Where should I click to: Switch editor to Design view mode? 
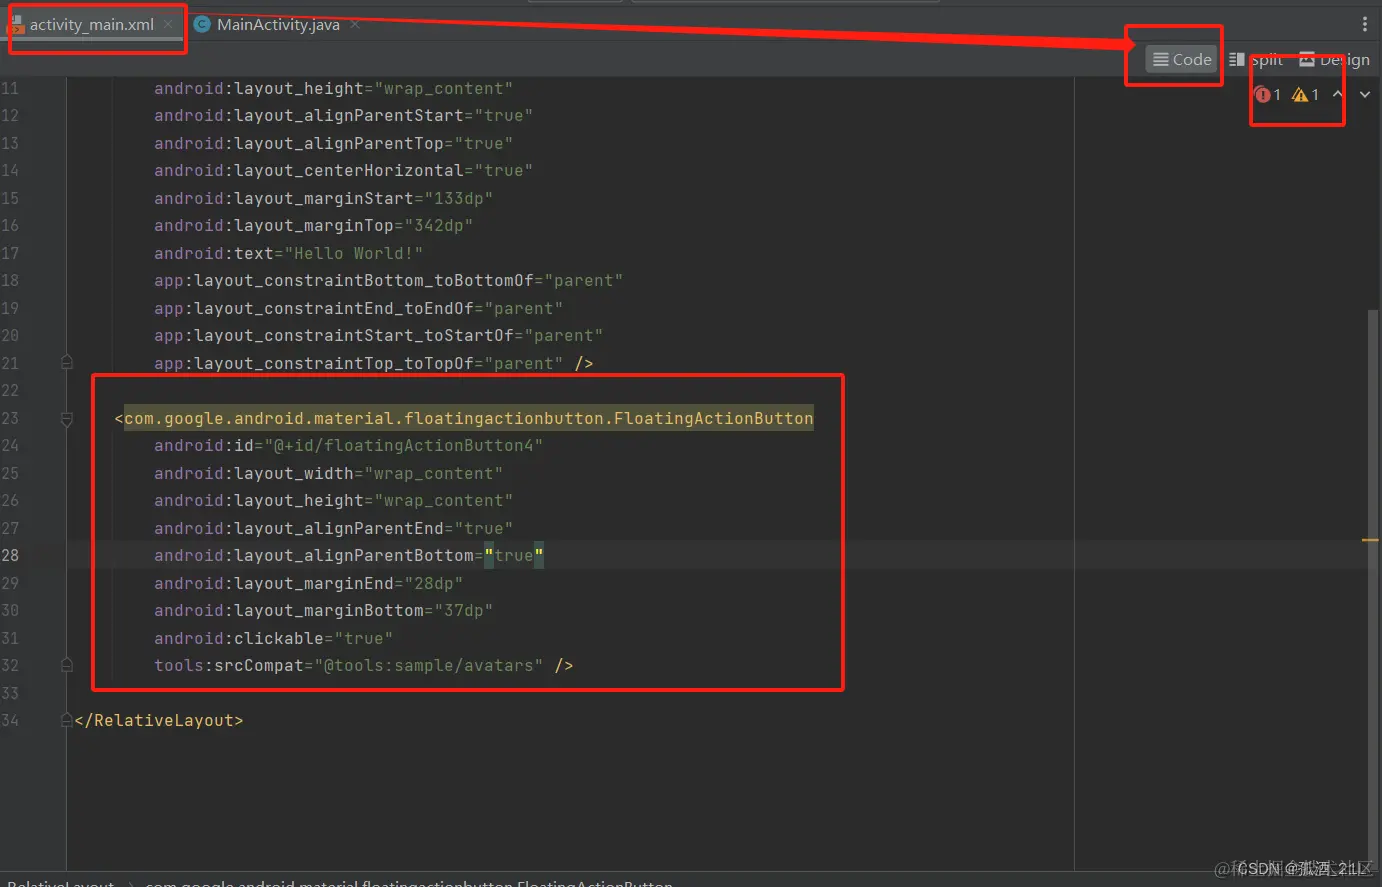[x=1334, y=60]
